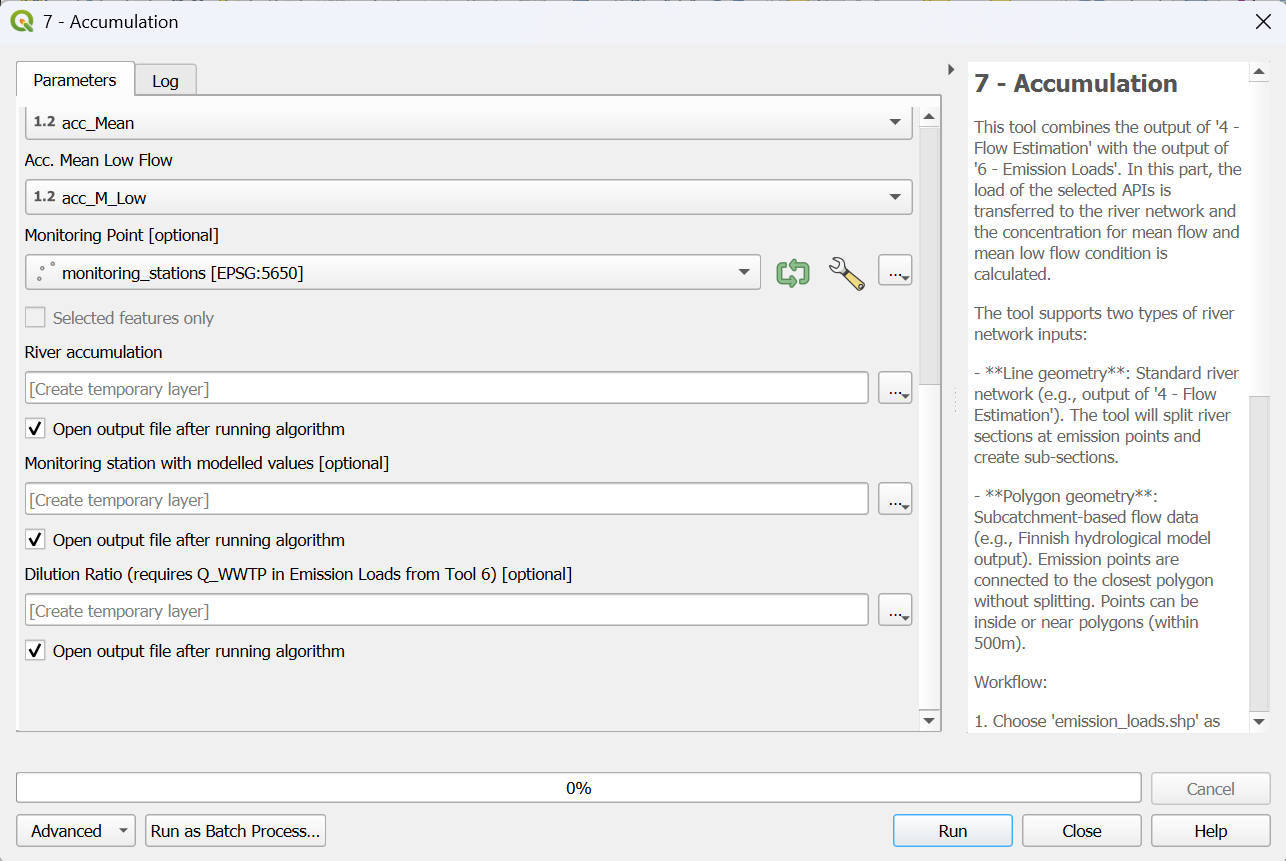Click parameters panel scrollbar up arrow
The height and width of the screenshot is (861, 1286).
[x=929, y=117]
